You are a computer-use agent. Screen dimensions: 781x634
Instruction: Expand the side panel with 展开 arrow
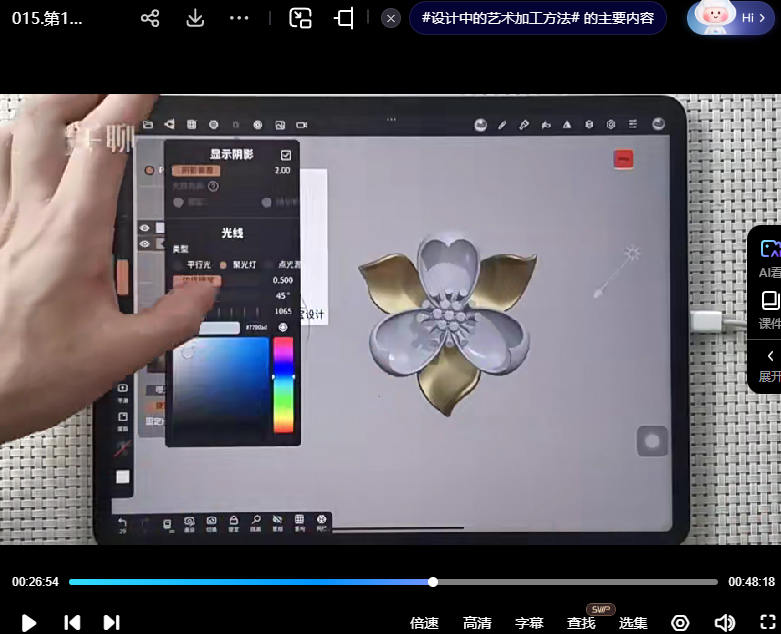click(768, 364)
